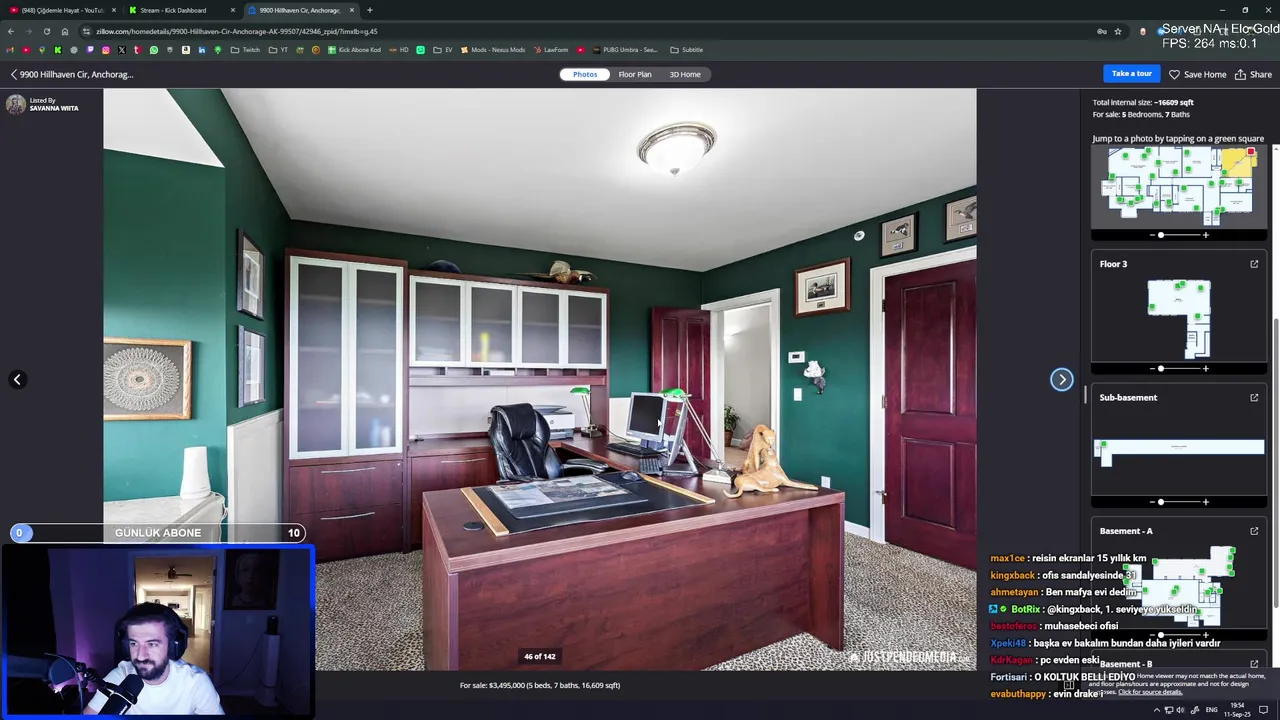The height and width of the screenshot is (720, 1280).
Task: Zoom out Floor 3 plan with minus
Action: 1151,368
